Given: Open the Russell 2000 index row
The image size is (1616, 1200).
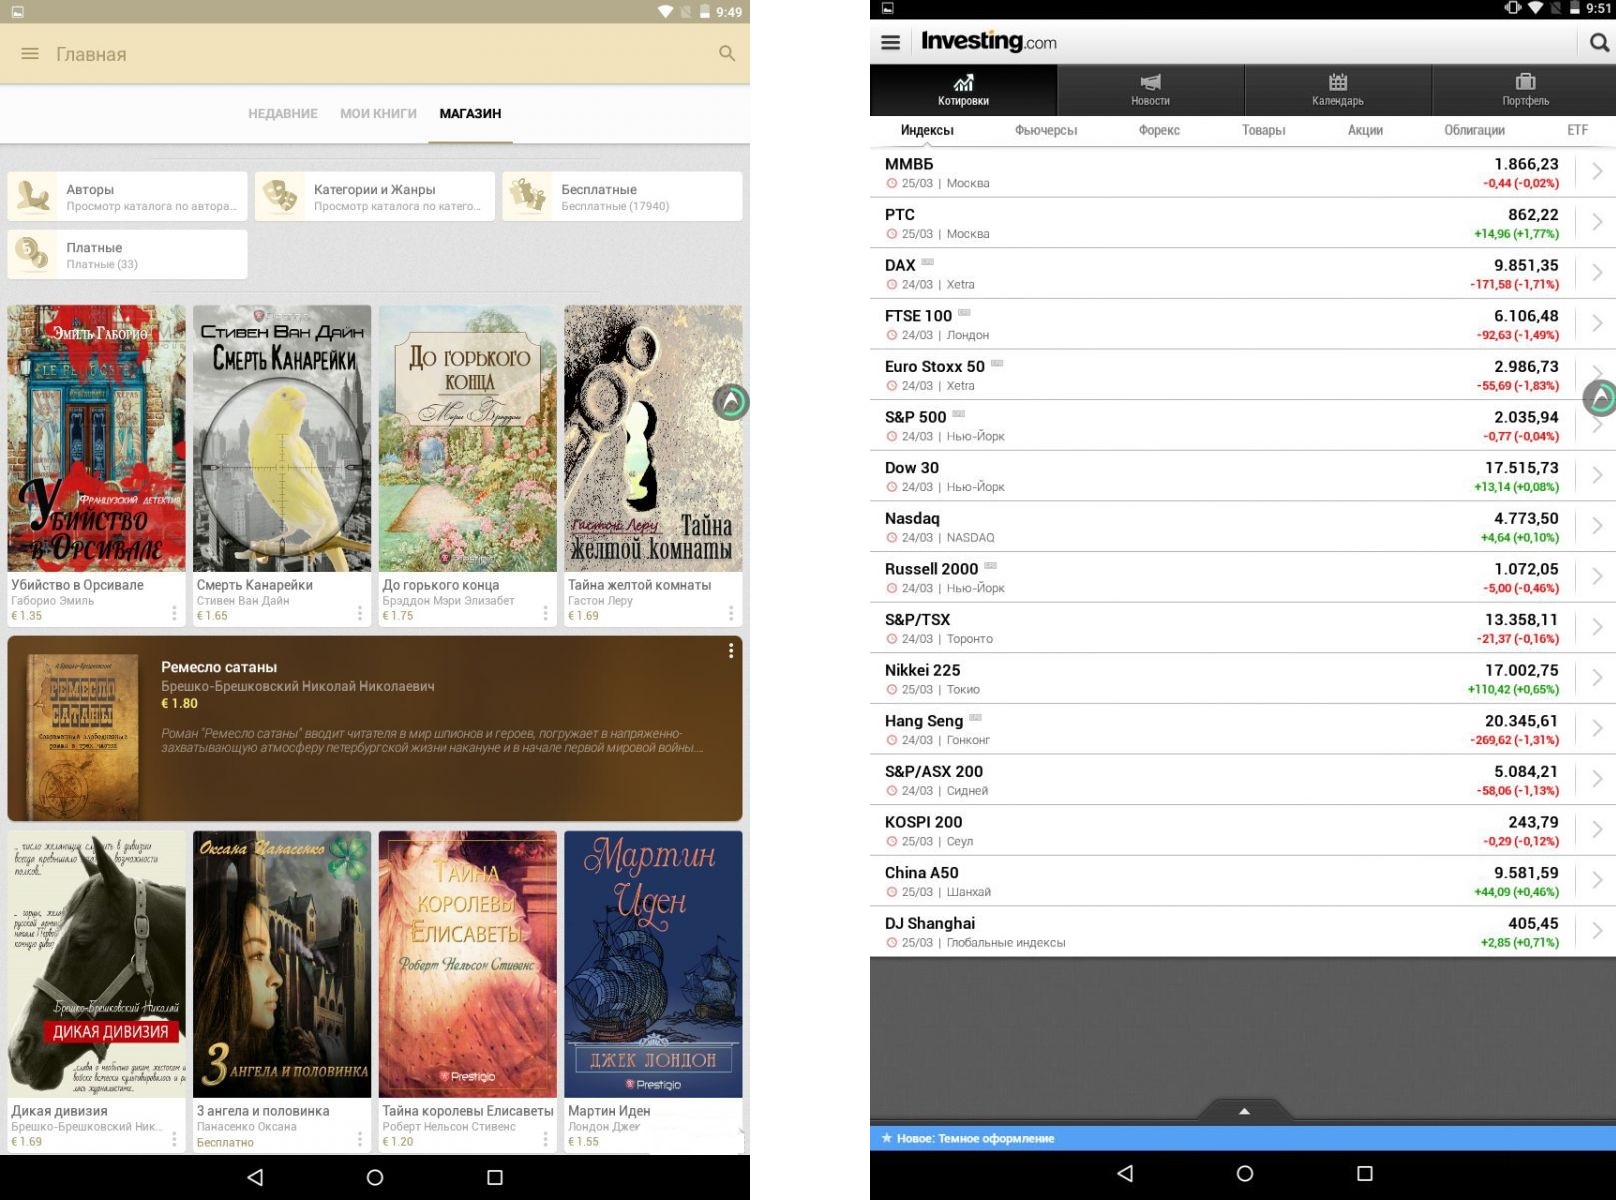Looking at the screenshot, I should point(1243,577).
